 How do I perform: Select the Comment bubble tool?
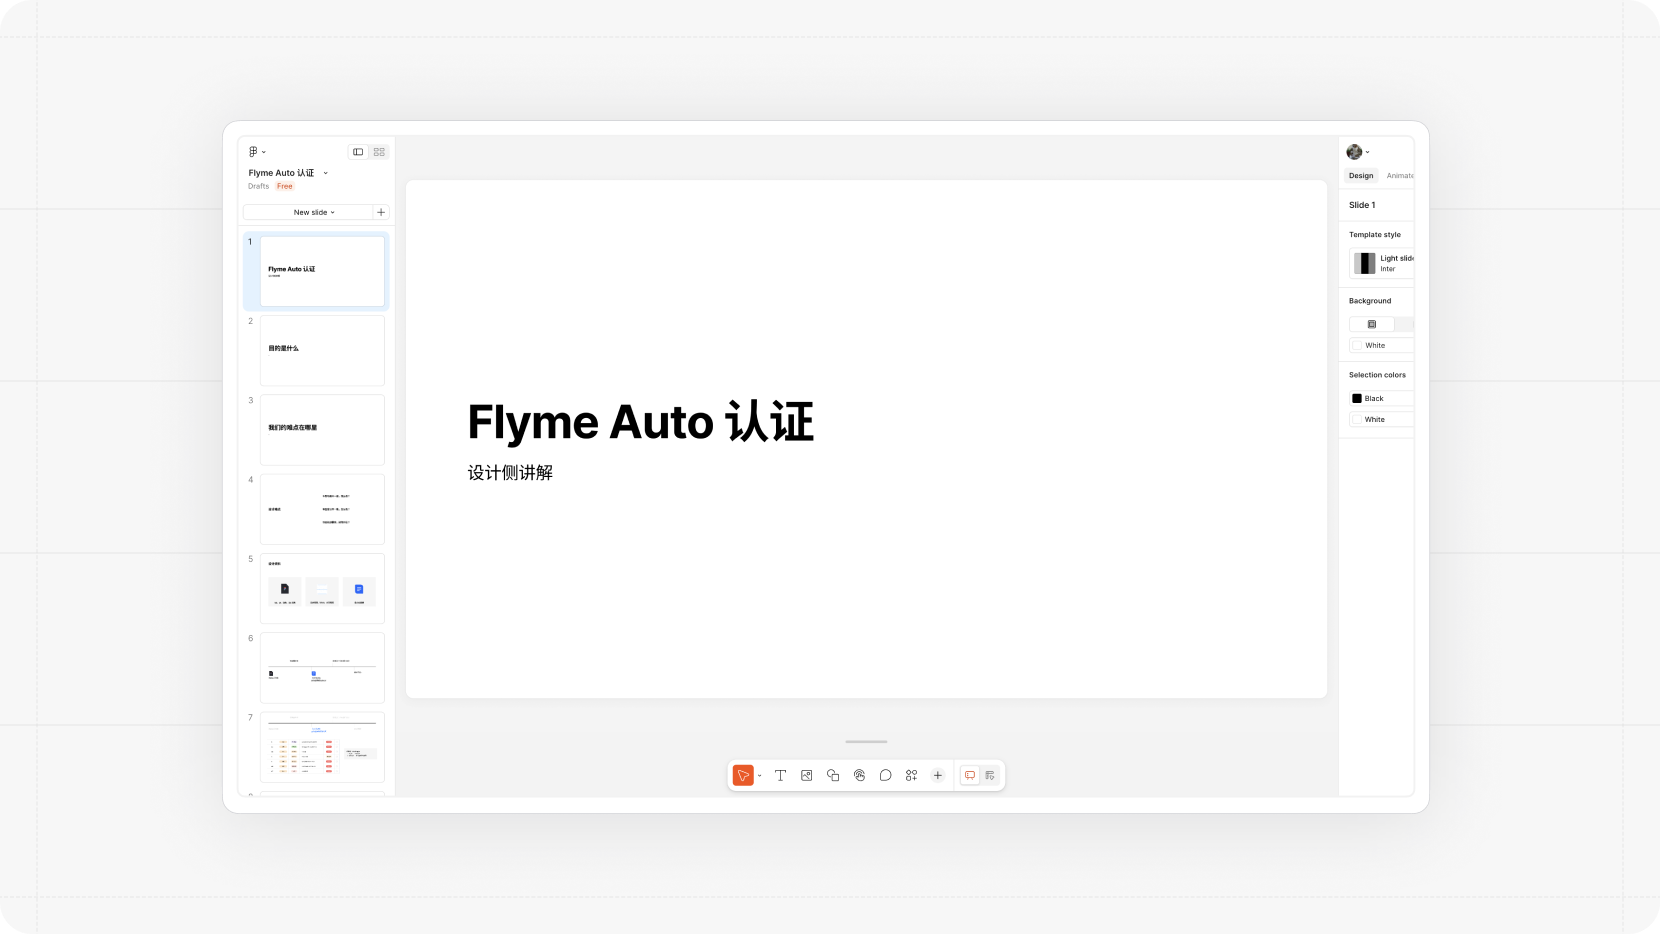pyautogui.click(x=885, y=775)
